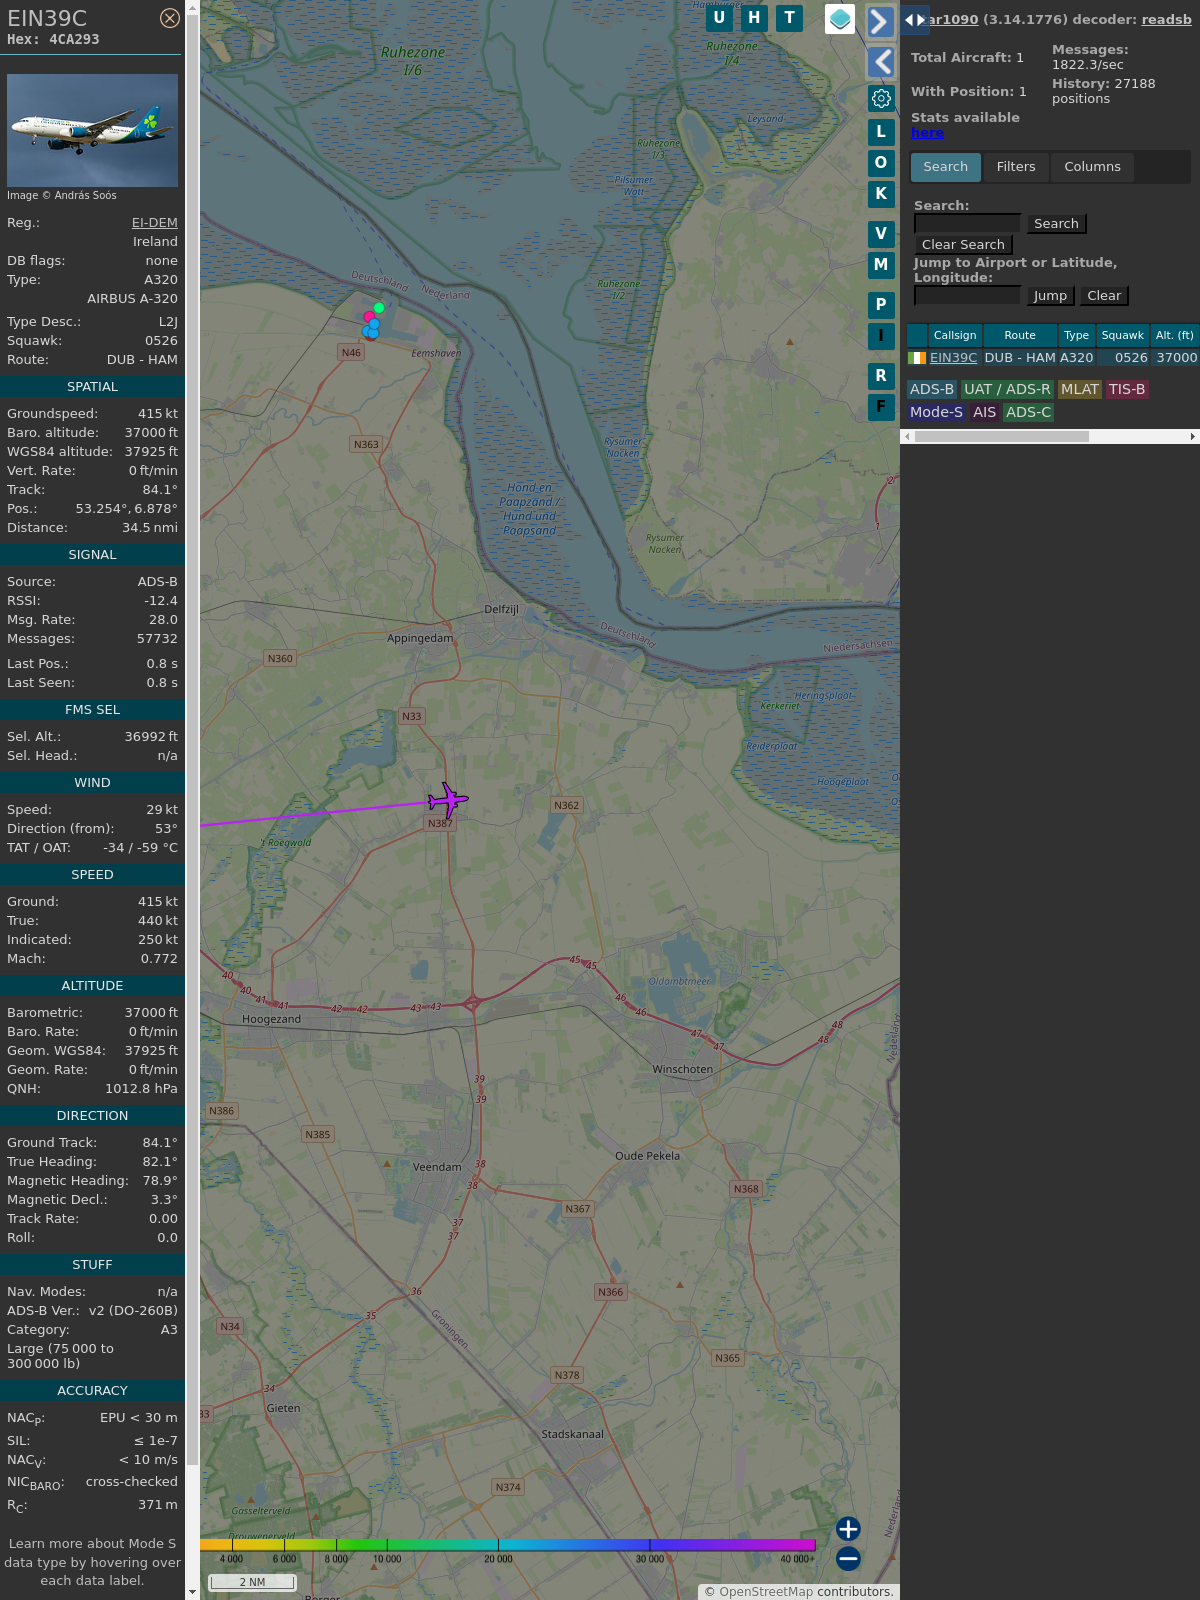
Task: Switch to the Filters tab
Action: tap(1015, 167)
